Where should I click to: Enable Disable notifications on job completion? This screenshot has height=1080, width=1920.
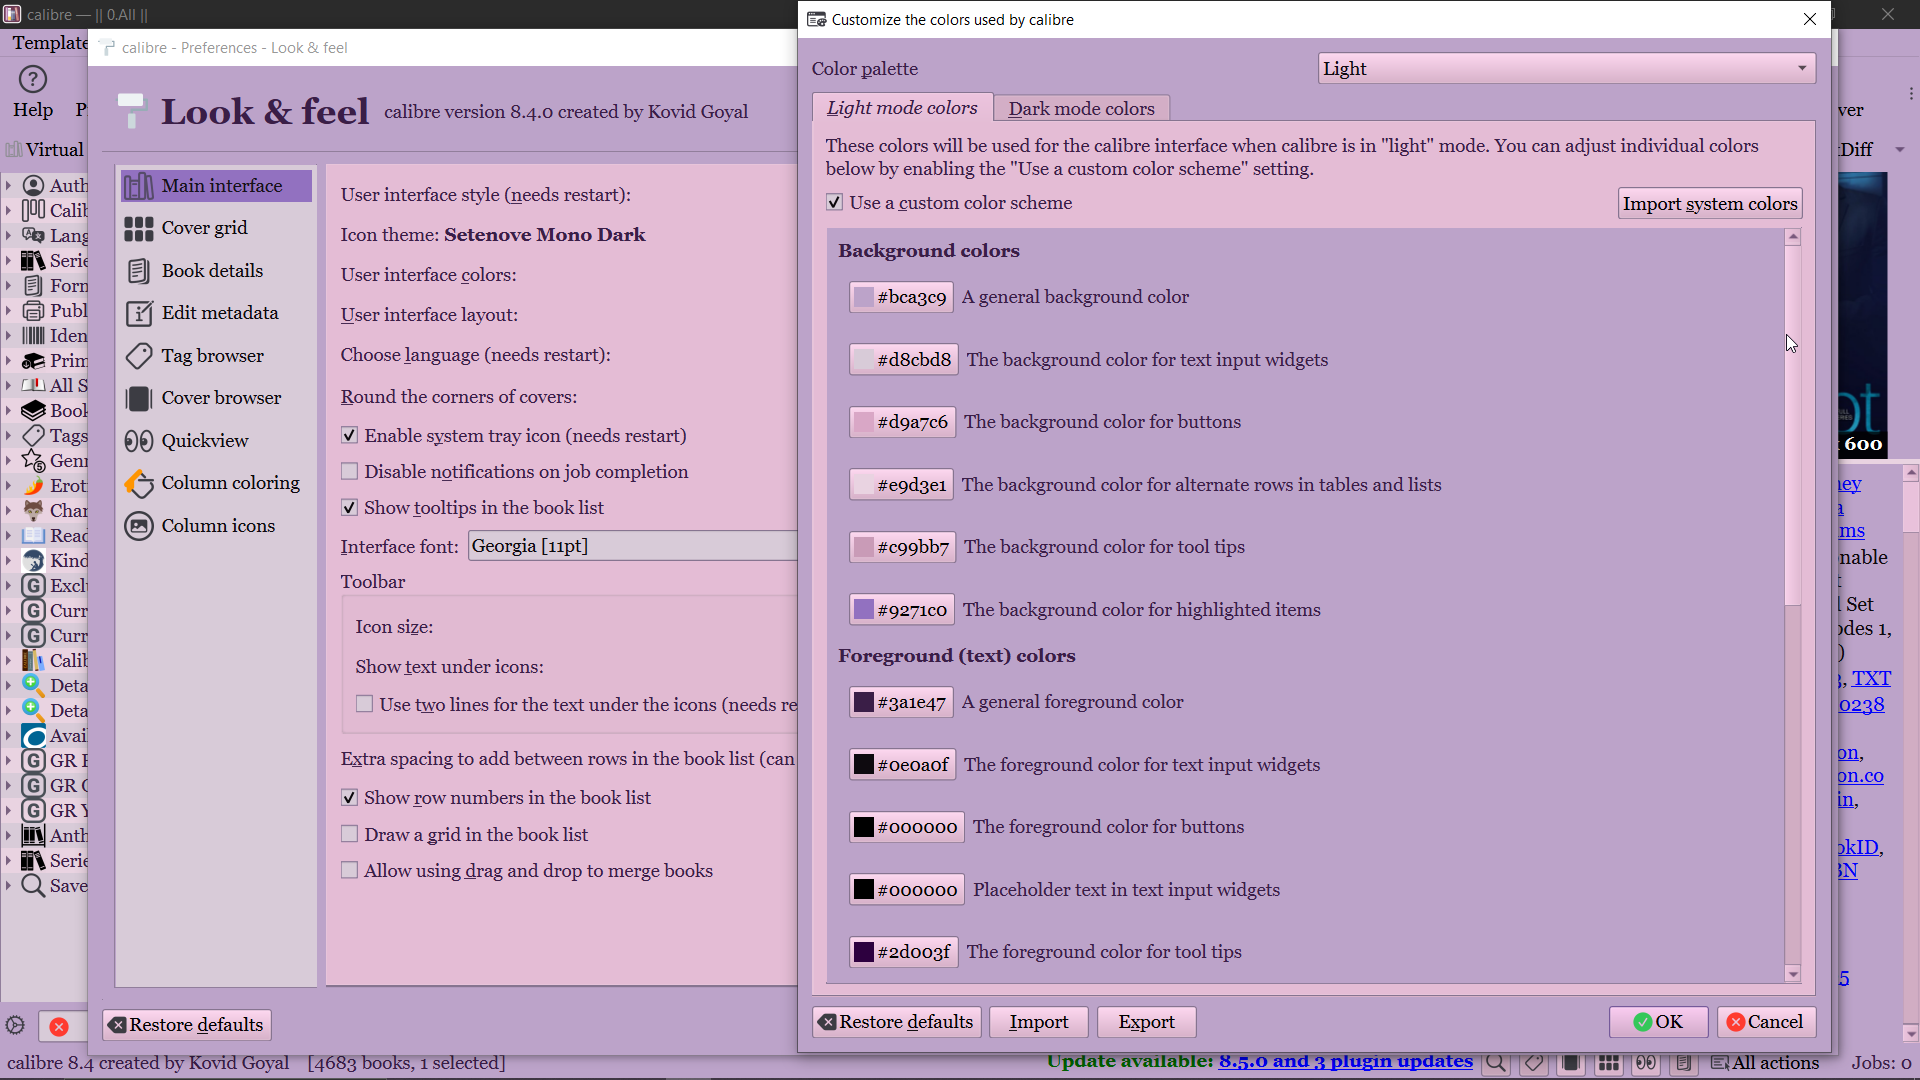[x=350, y=472]
